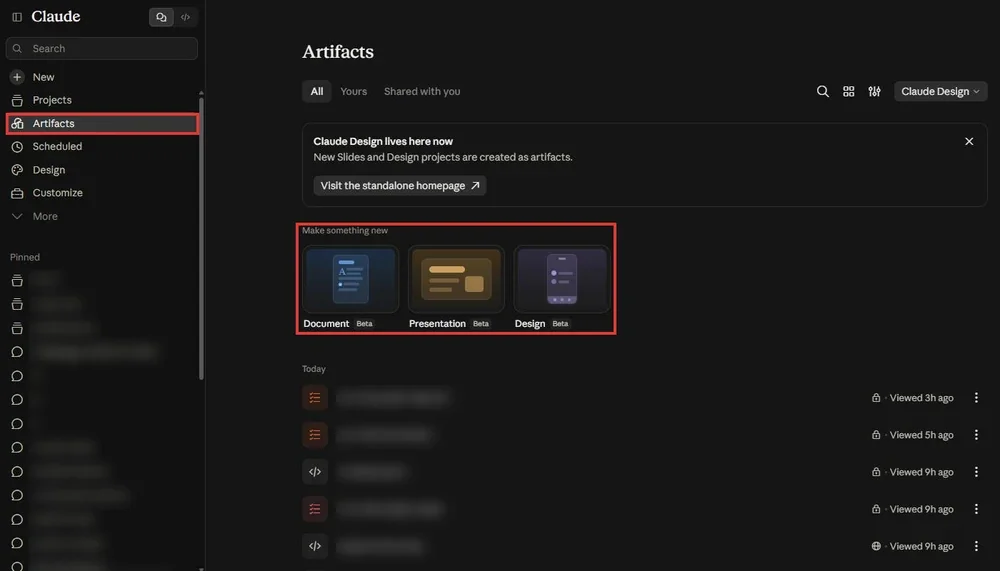The width and height of the screenshot is (1000, 571).
Task: Open options menu for Viewed 5h ago row
Action: pos(976,434)
